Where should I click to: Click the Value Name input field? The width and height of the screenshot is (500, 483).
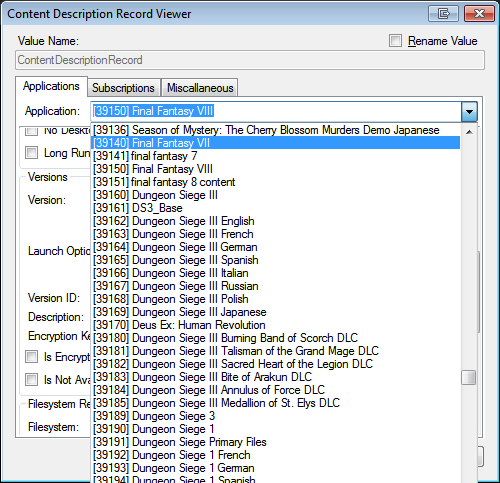250,60
